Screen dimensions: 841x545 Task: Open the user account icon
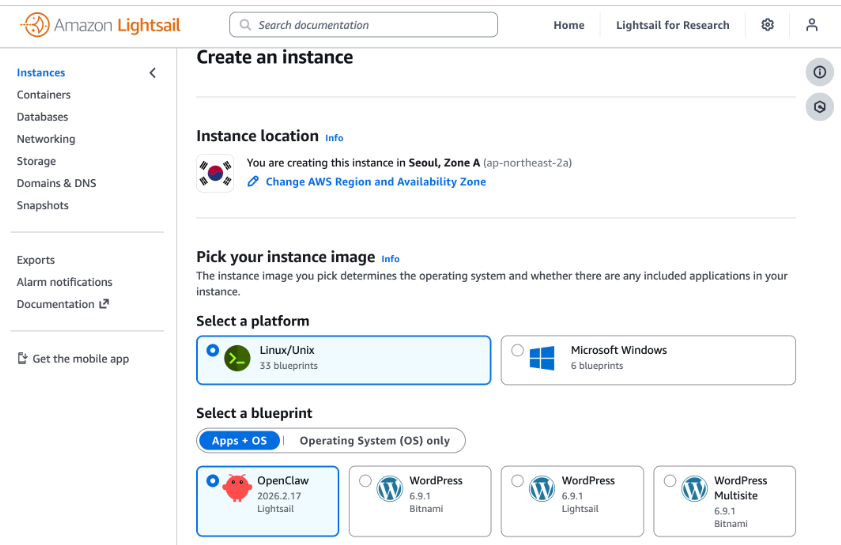(812, 25)
